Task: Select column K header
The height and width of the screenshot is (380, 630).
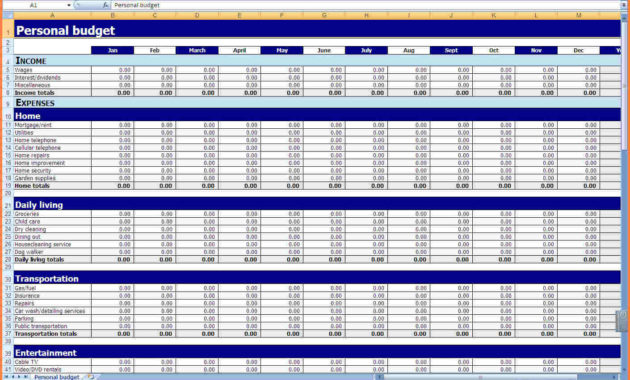Action: [x=493, y=15]
